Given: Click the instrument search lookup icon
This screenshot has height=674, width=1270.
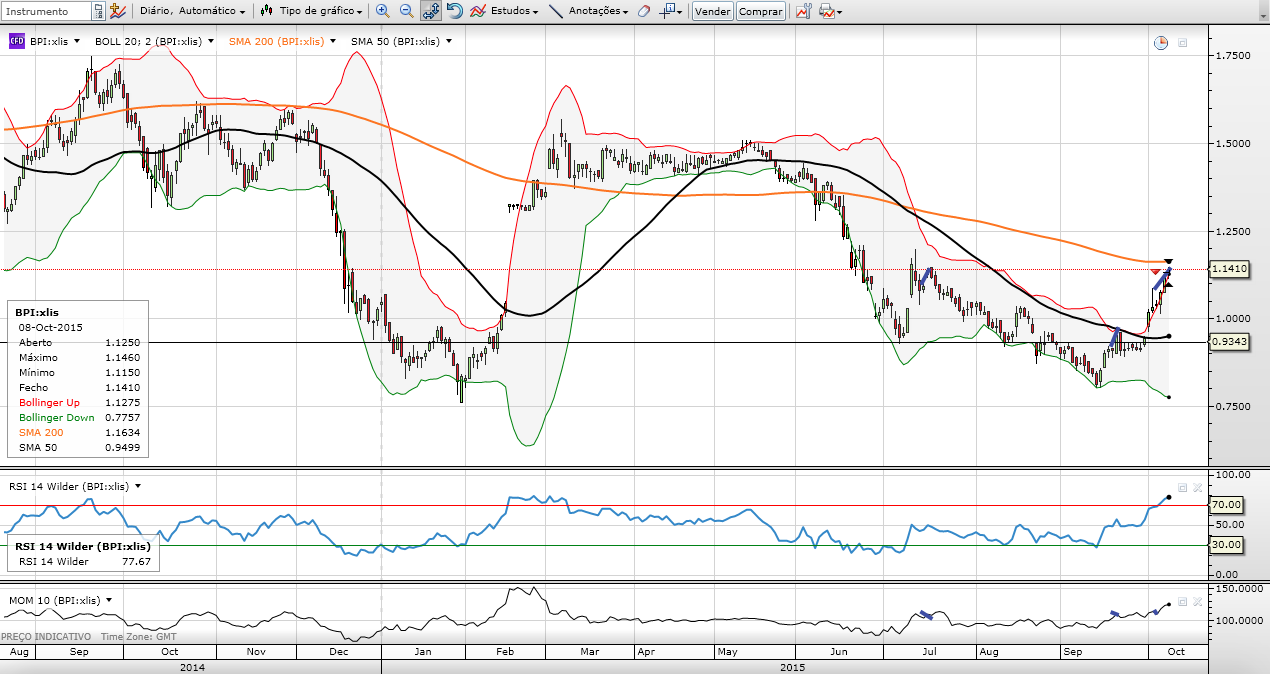Looking at the screenshot, I should point(98,11).
